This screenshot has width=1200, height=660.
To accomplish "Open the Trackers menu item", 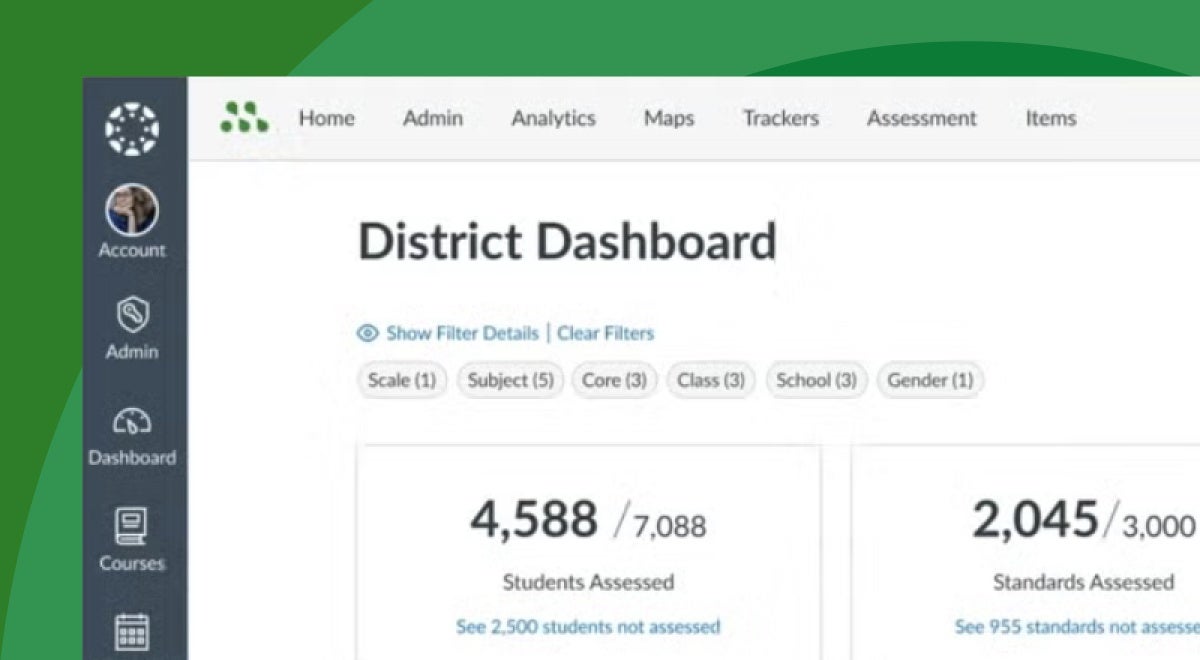I will point(781,118).
